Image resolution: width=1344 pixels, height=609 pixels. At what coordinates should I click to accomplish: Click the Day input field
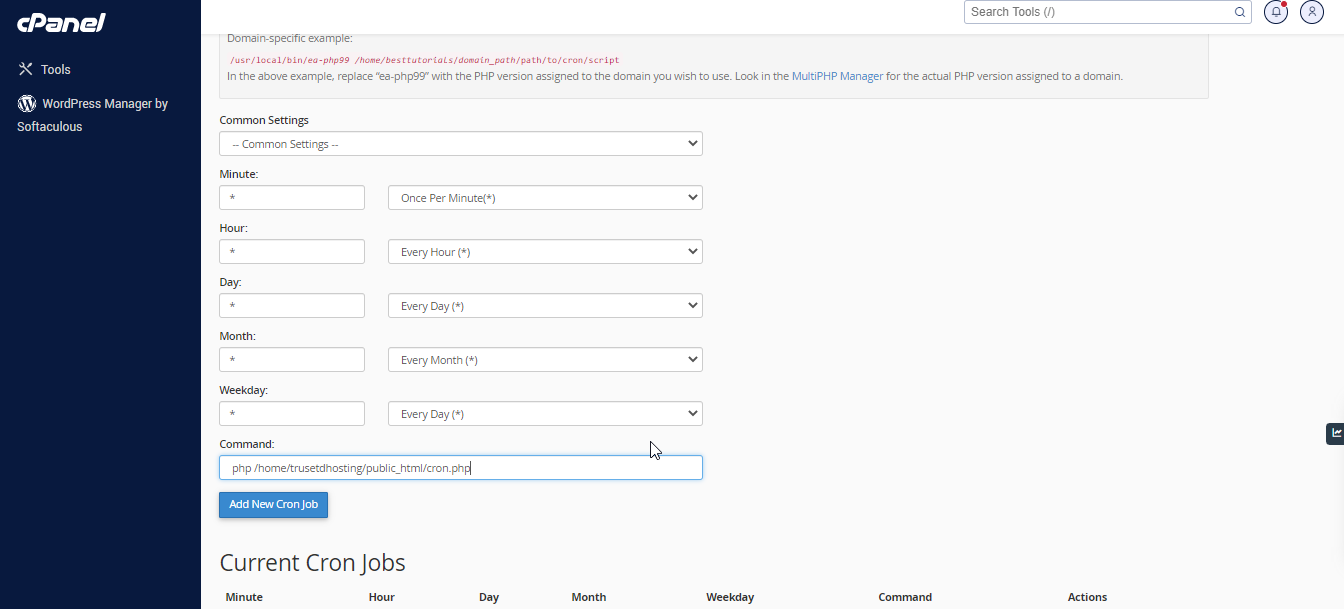click(x=292, y=306)
